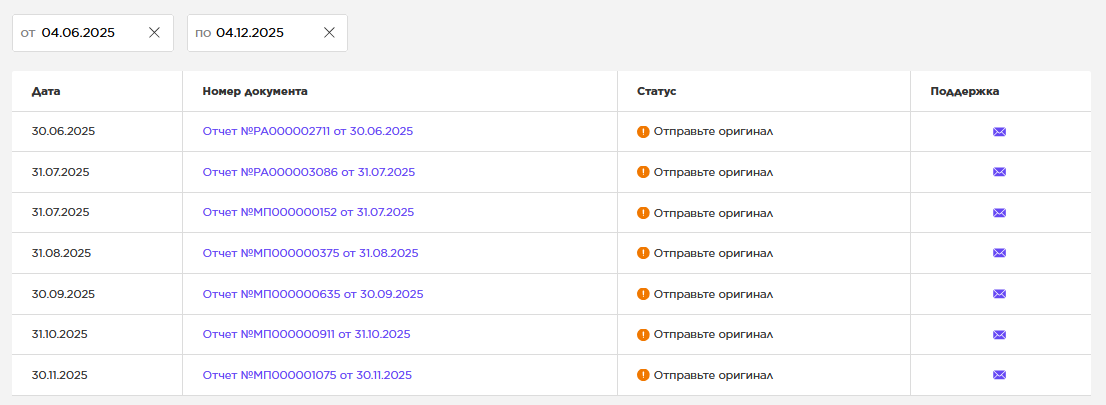This screenshot has width=1106, height=405.
Task: Open report №МП000000375 от 31.08.2025
Action: tap(310, 253)
